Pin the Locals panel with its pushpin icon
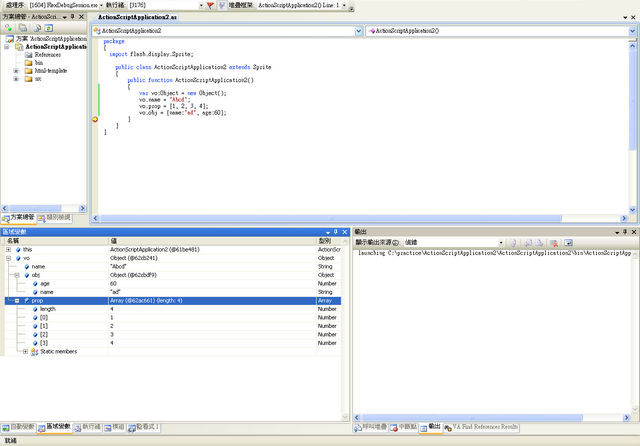The image size is (640, 446). (x=336, y=232)
